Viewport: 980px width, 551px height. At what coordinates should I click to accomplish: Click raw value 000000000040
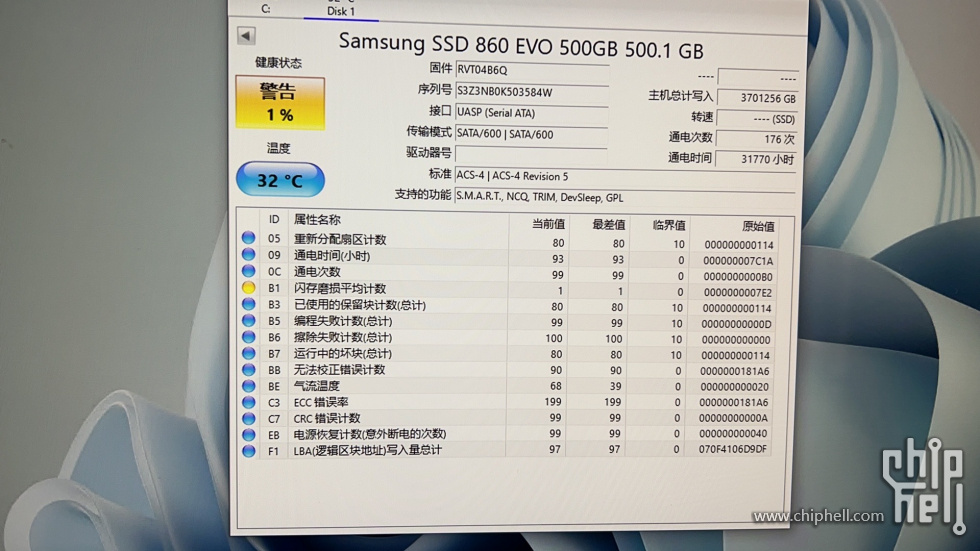click(733, 434)
